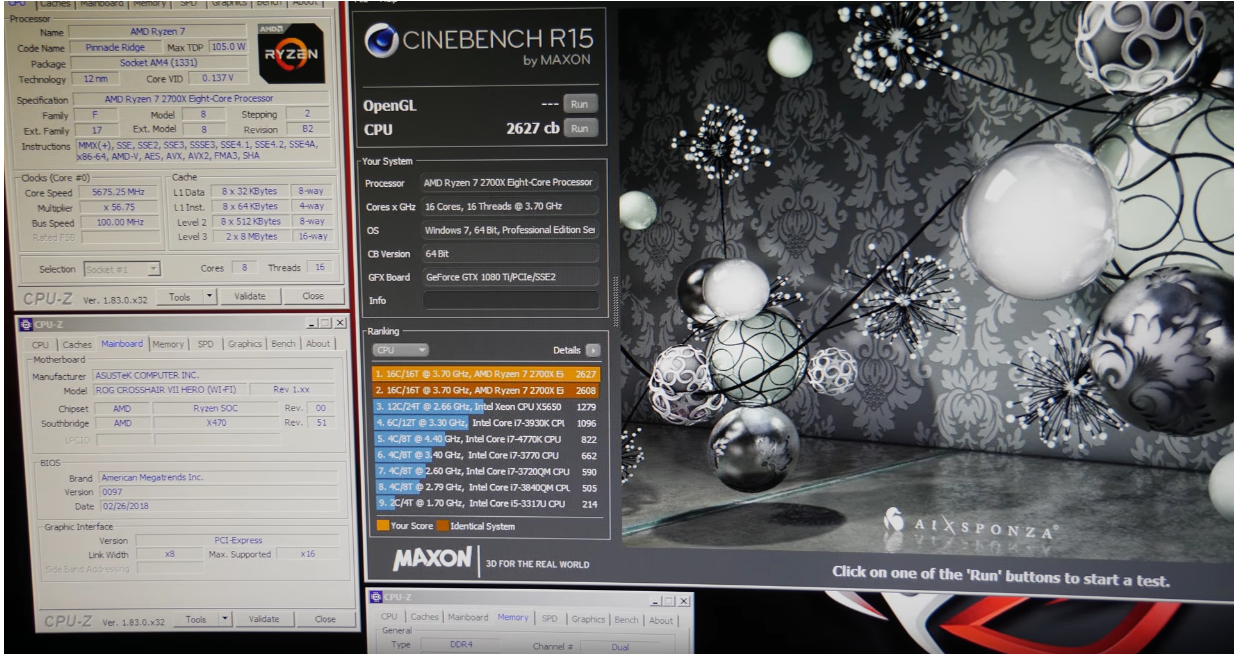Image resolution: width=1234 pixels, height=654 pixels.
Task: Open Bench tab in CPU-Z Mainboard window
Action: [x=284, y=344]
